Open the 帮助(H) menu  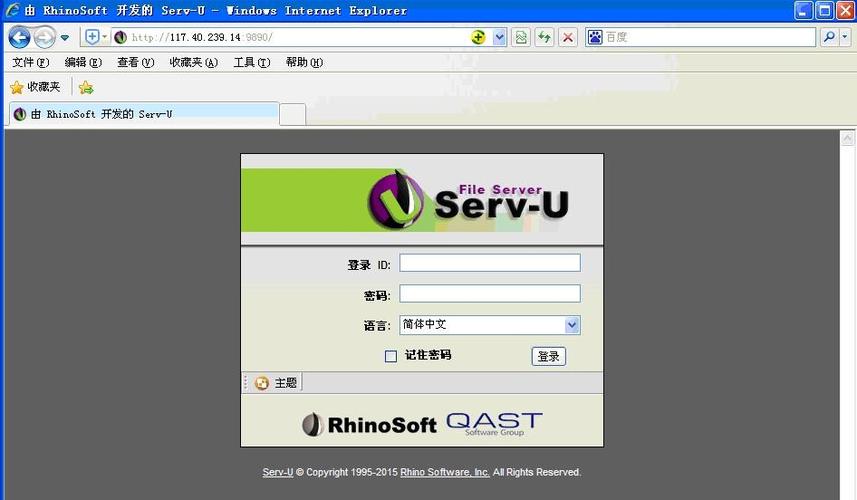click(304, 62)
